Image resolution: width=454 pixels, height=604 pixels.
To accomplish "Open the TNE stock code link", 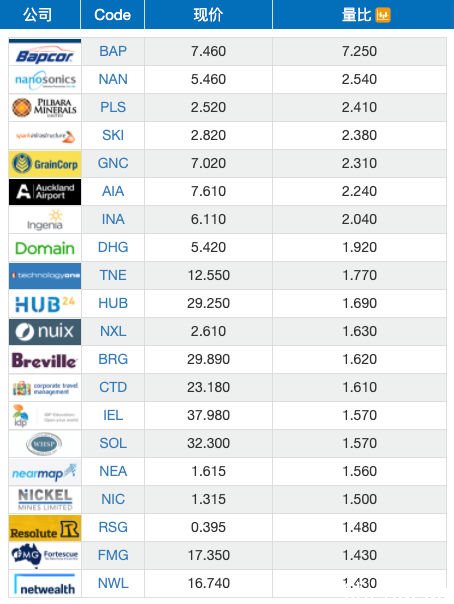I will [113, 275].
